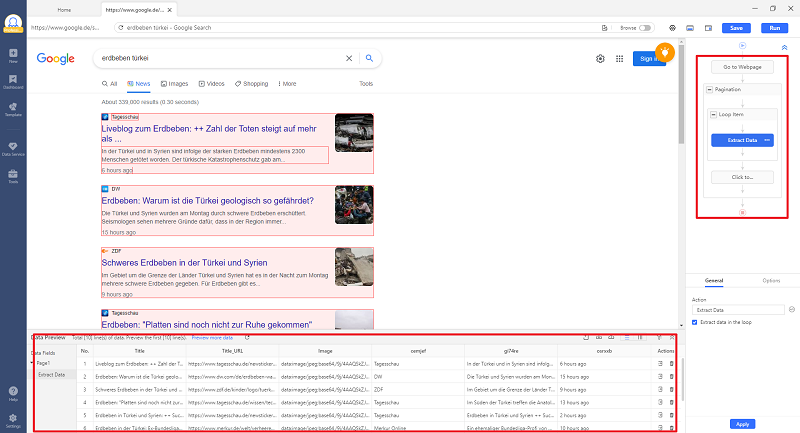Click the red stop node at workflow end
This screenshot has width=800, height=433.
(x=742, y=212)
